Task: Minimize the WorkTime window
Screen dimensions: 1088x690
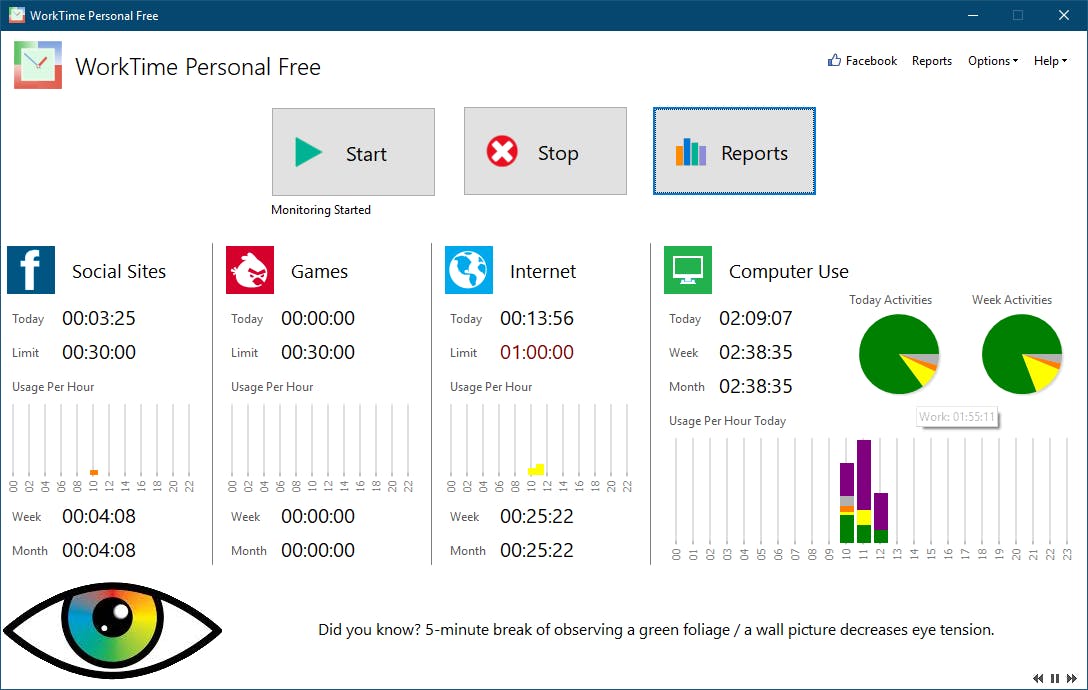Action: [x=973, y=15]
